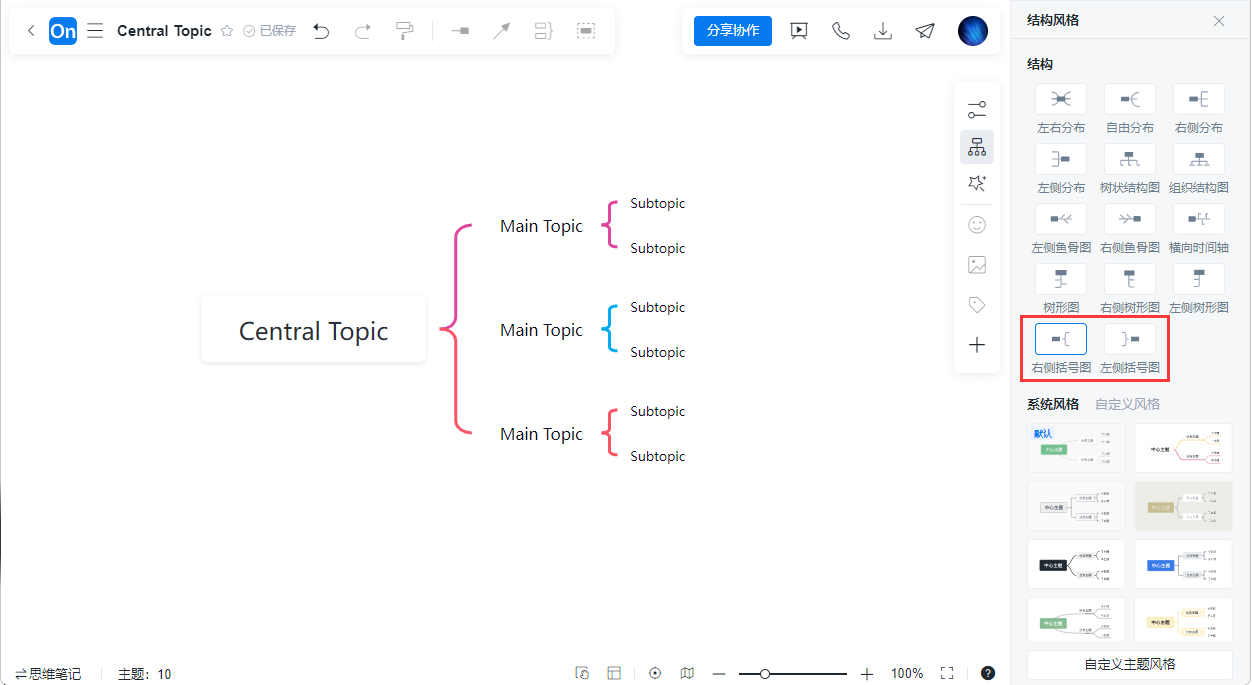Screen dimensions: 1252x685
Task: Add a tag label to the topic
Action: tap(977, 305)
